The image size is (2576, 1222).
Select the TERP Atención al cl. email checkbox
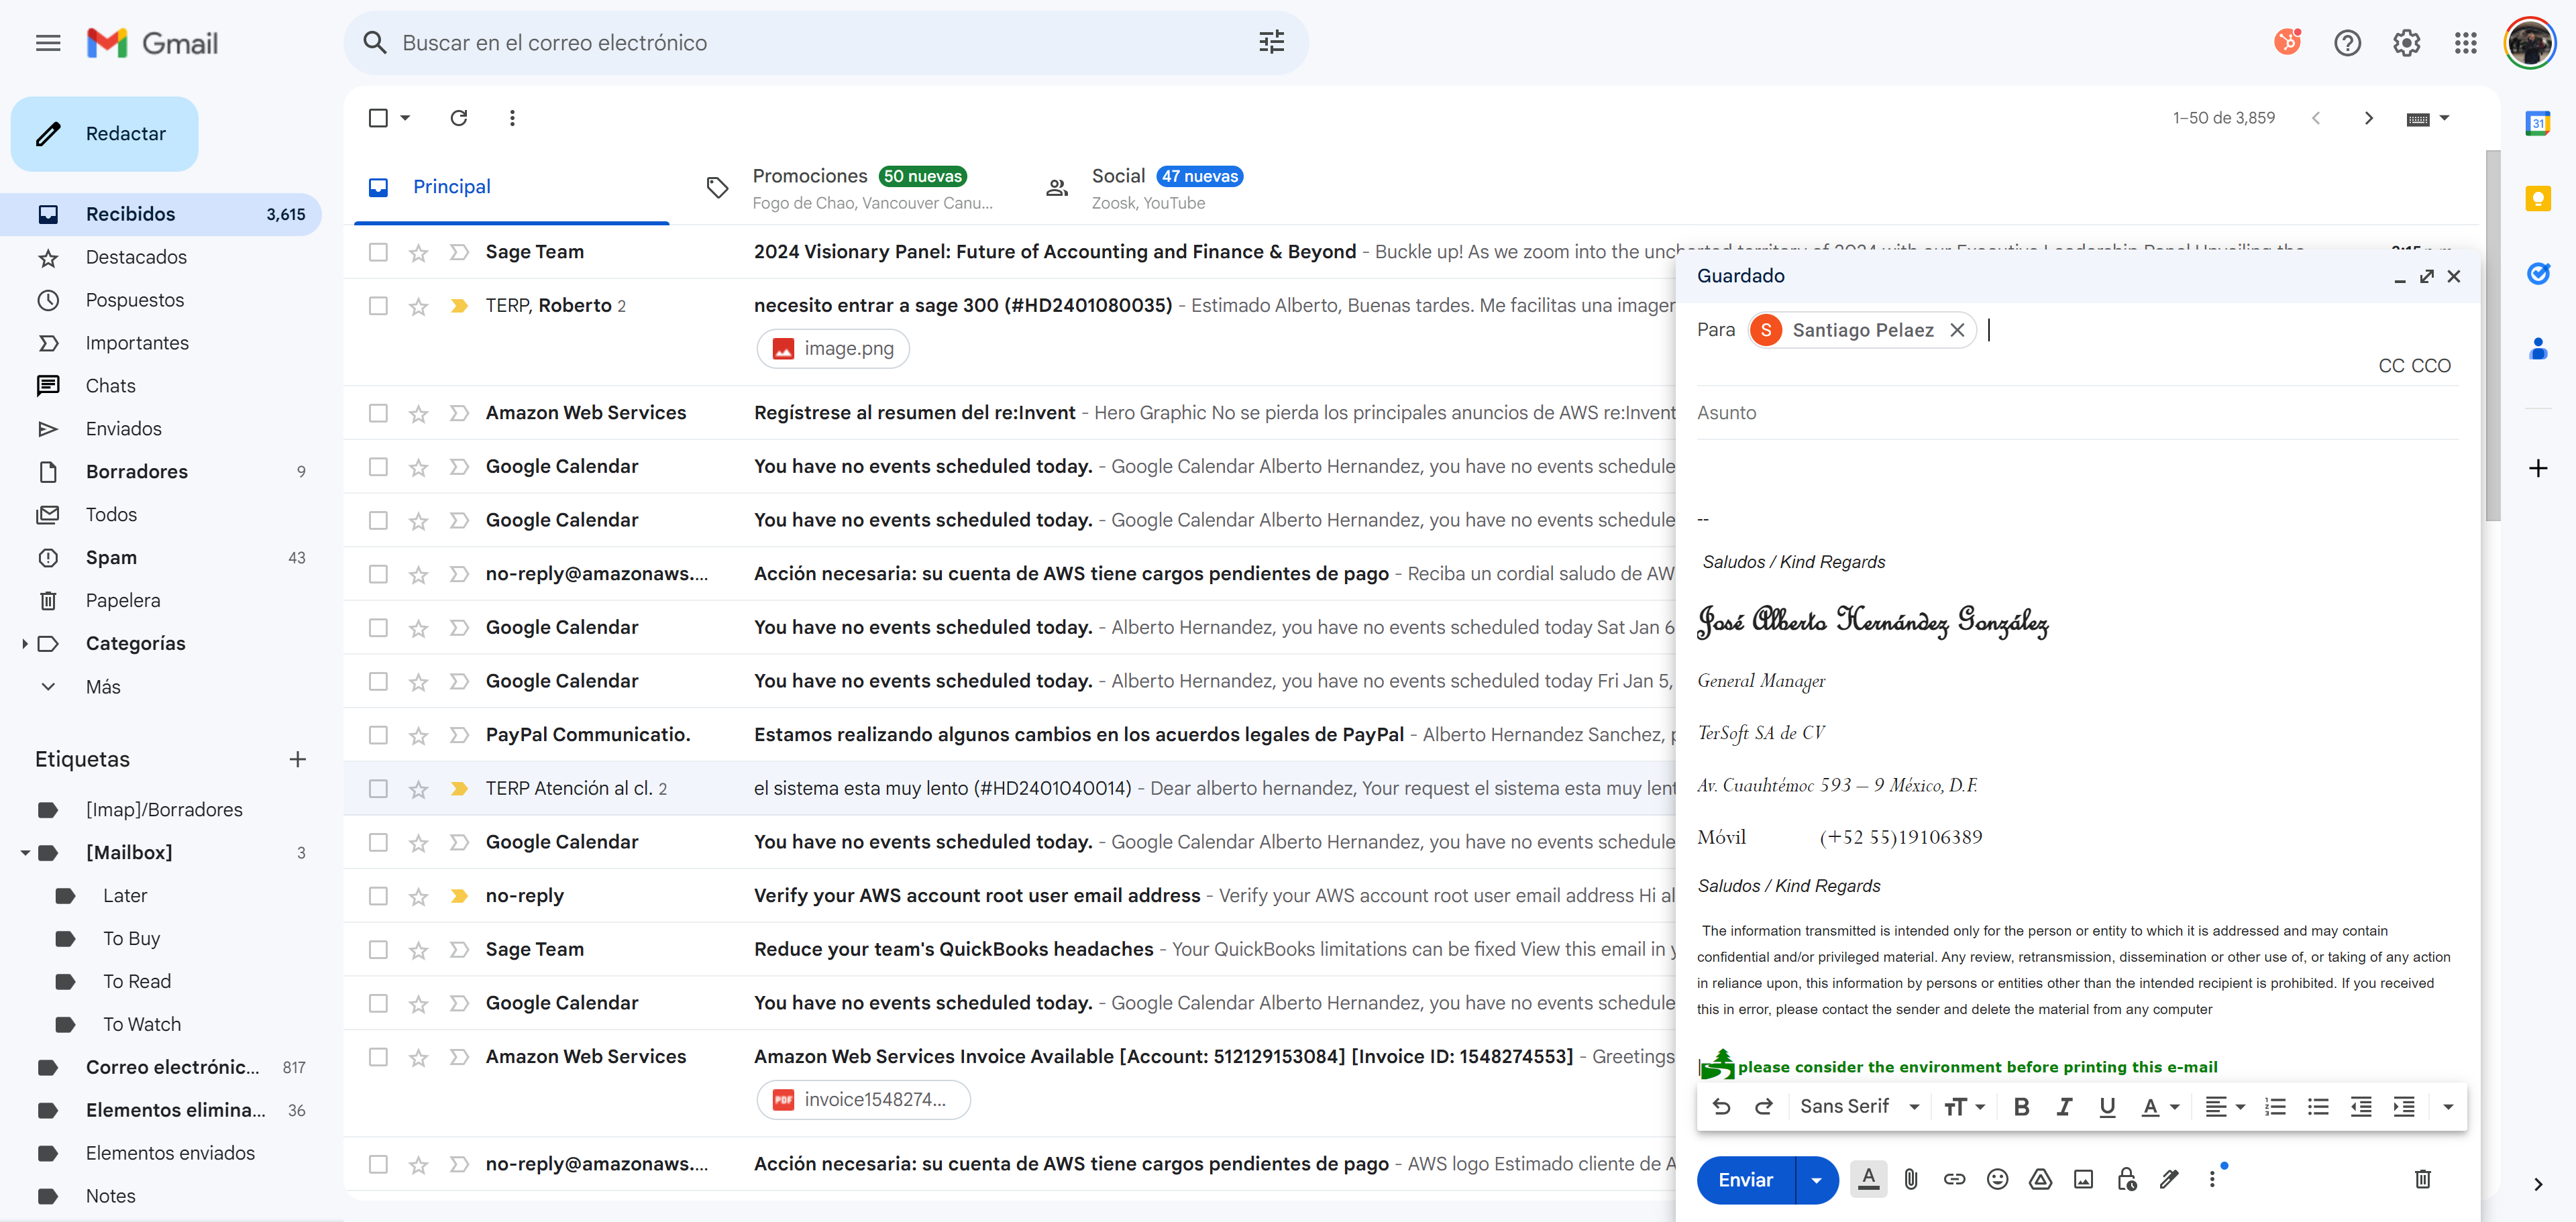point(378,789)
